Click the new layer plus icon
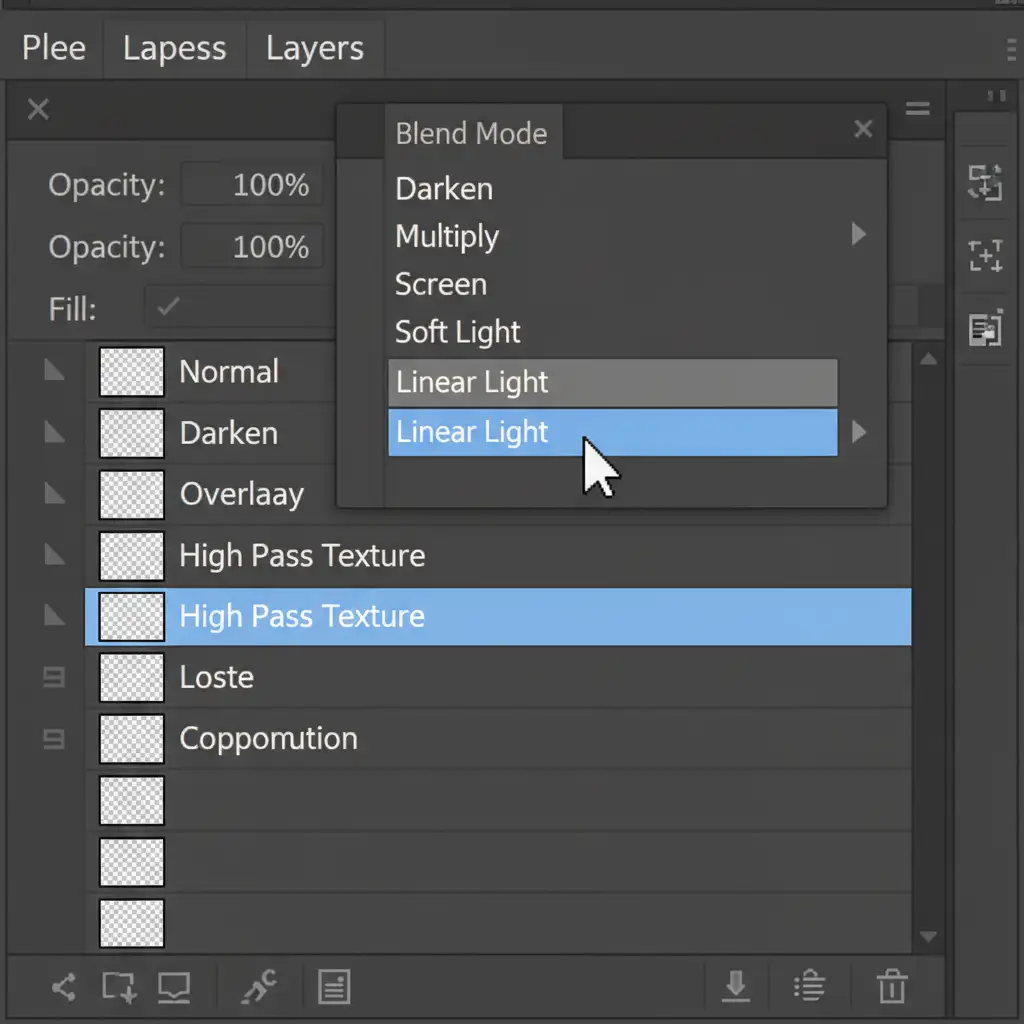 120,988
